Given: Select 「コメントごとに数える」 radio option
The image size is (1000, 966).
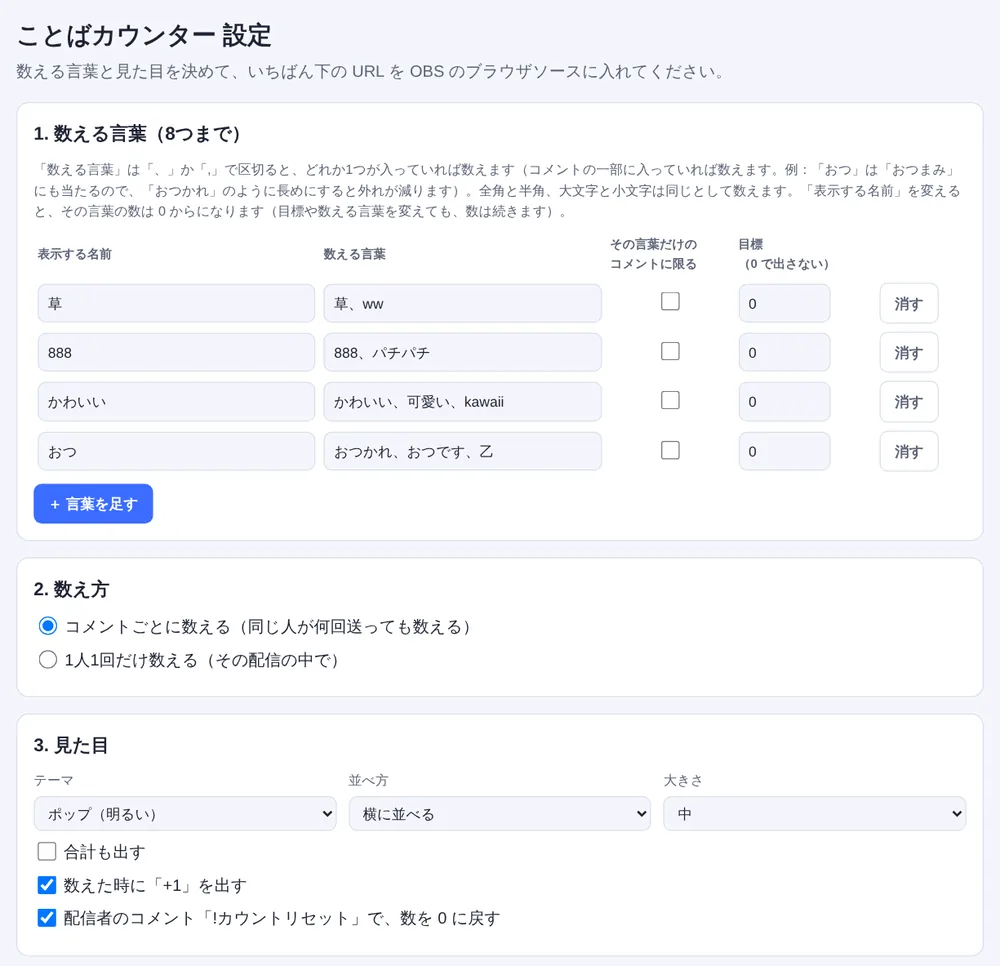Looking at the screenshot, I should click(x=48, y=626).
